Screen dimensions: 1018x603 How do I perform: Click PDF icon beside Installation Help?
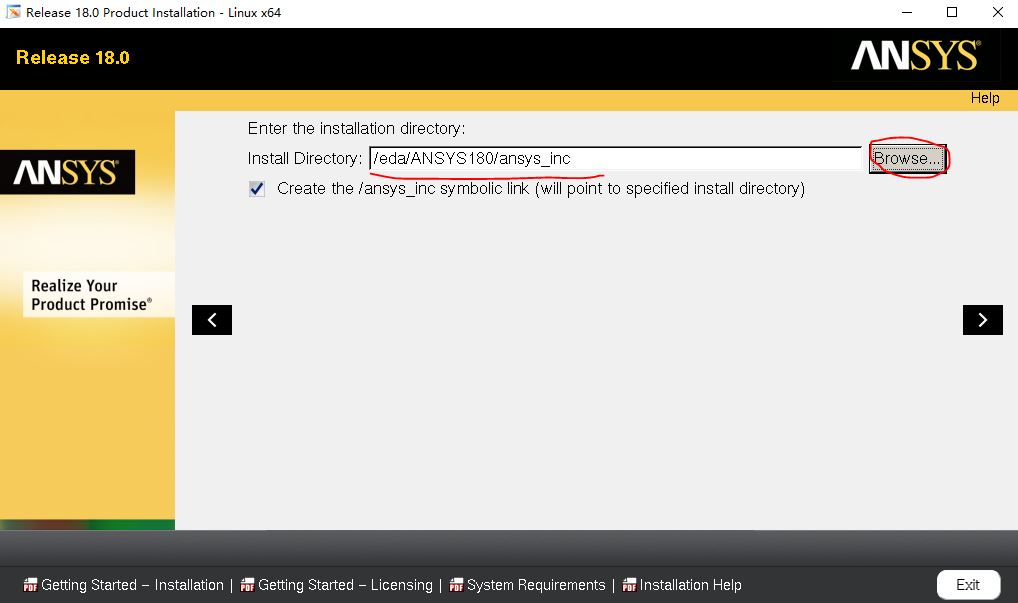tap(629, 585)
